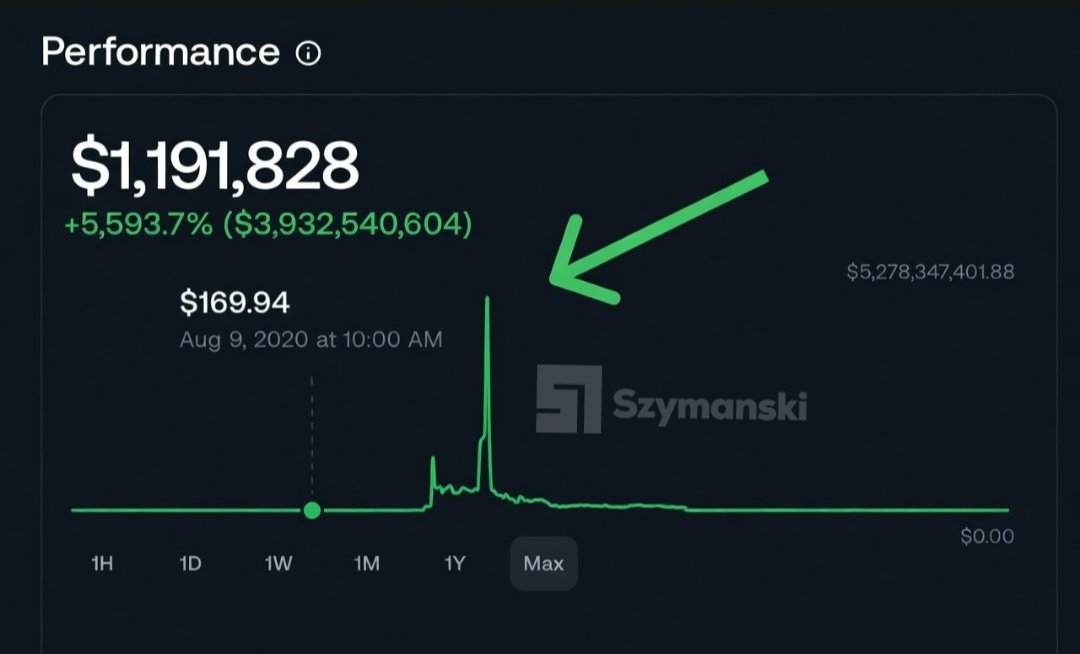Click the green data point marker on chart
1080x654 pixels.
312,511
